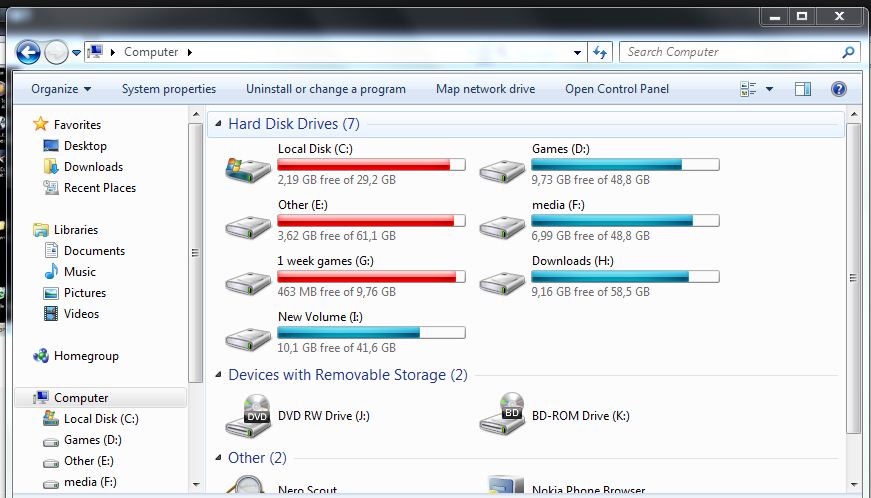Screen dimensions: 871x498
Task: Refresh the Computer view
Action: tap(600, 52)
